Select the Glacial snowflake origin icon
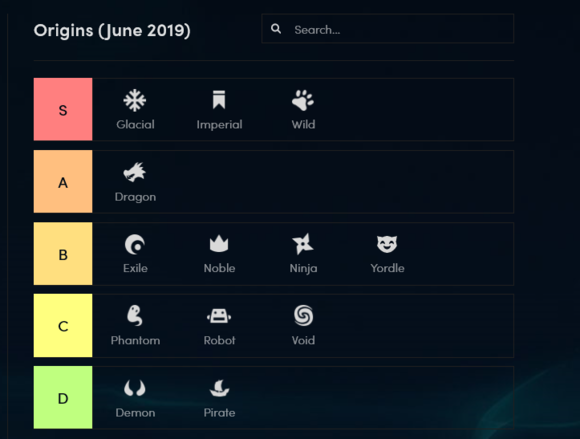The width and height of the screenshot is (580, 439). [x=135, y=100]
